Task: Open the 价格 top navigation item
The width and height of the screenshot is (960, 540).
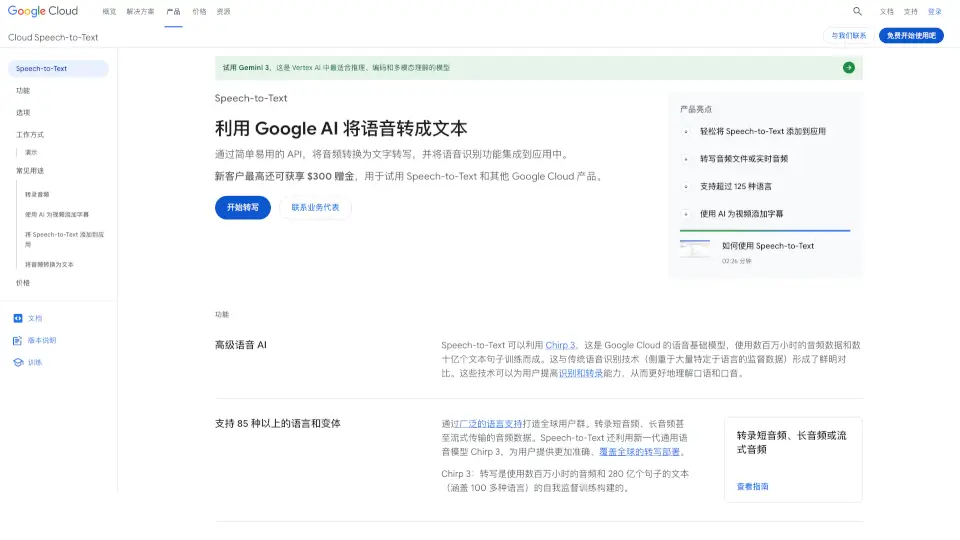Action: (x=199, y=12)
